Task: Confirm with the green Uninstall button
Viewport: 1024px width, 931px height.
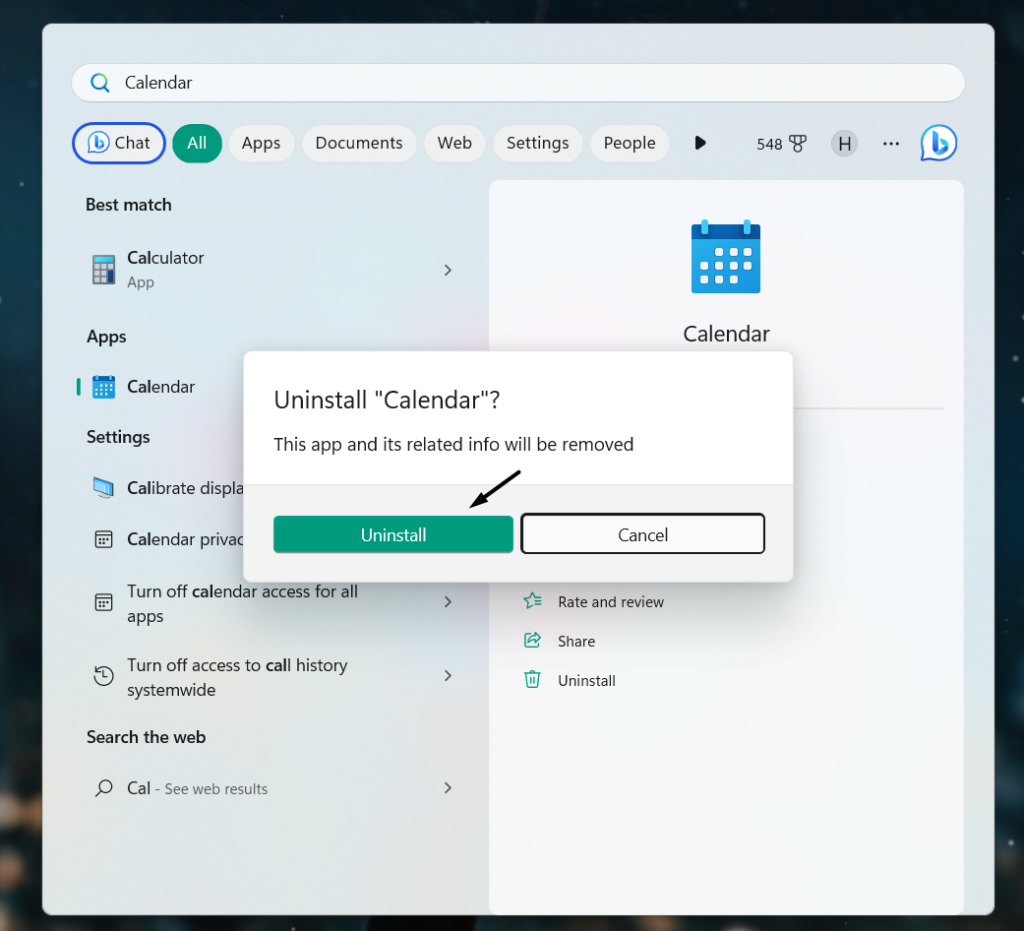Action: (393, 535)
